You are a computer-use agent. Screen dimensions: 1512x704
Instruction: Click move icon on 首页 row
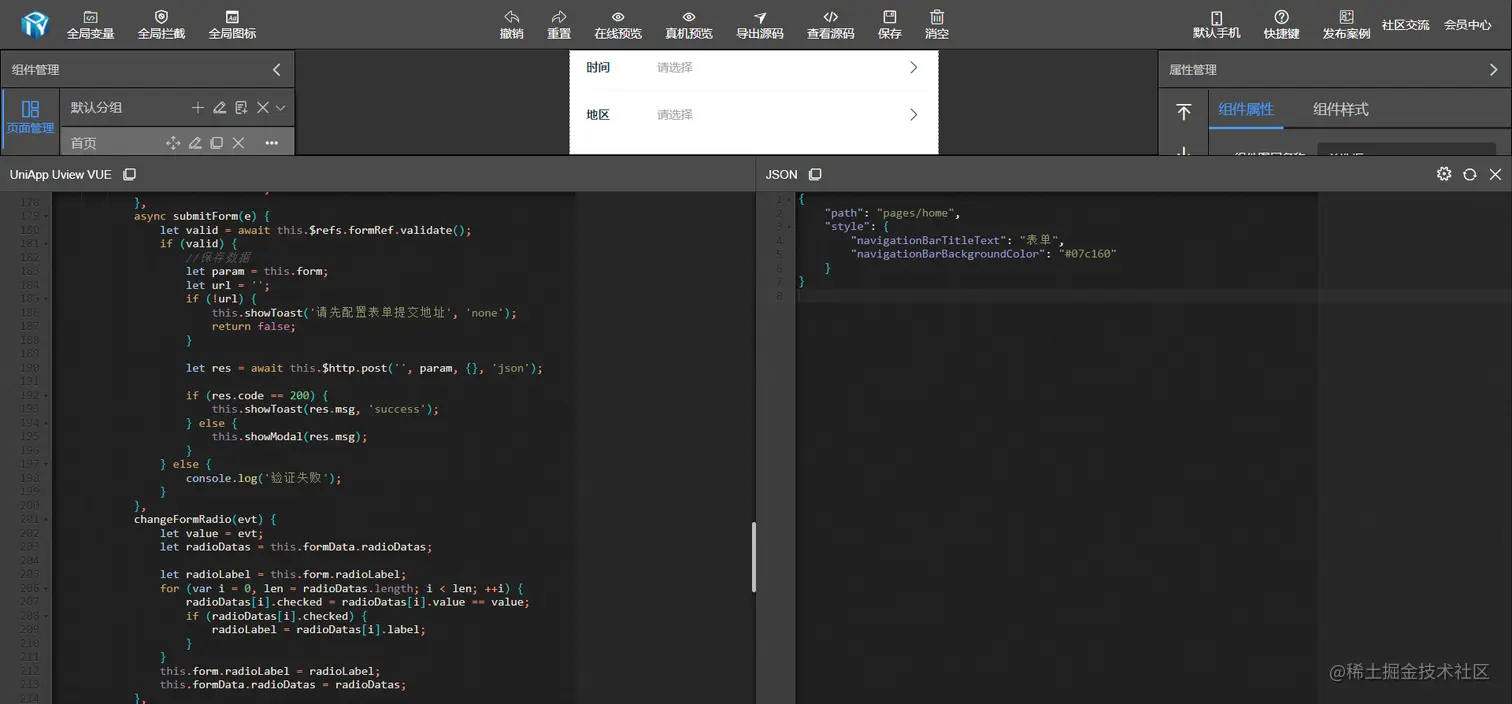coord(173,143)
